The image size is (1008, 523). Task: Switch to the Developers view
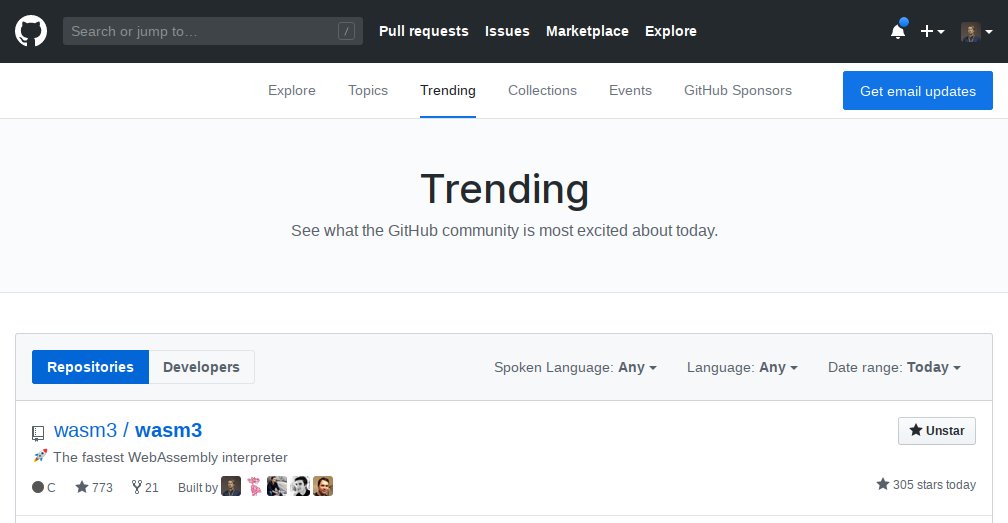click(x=201, y=367)
